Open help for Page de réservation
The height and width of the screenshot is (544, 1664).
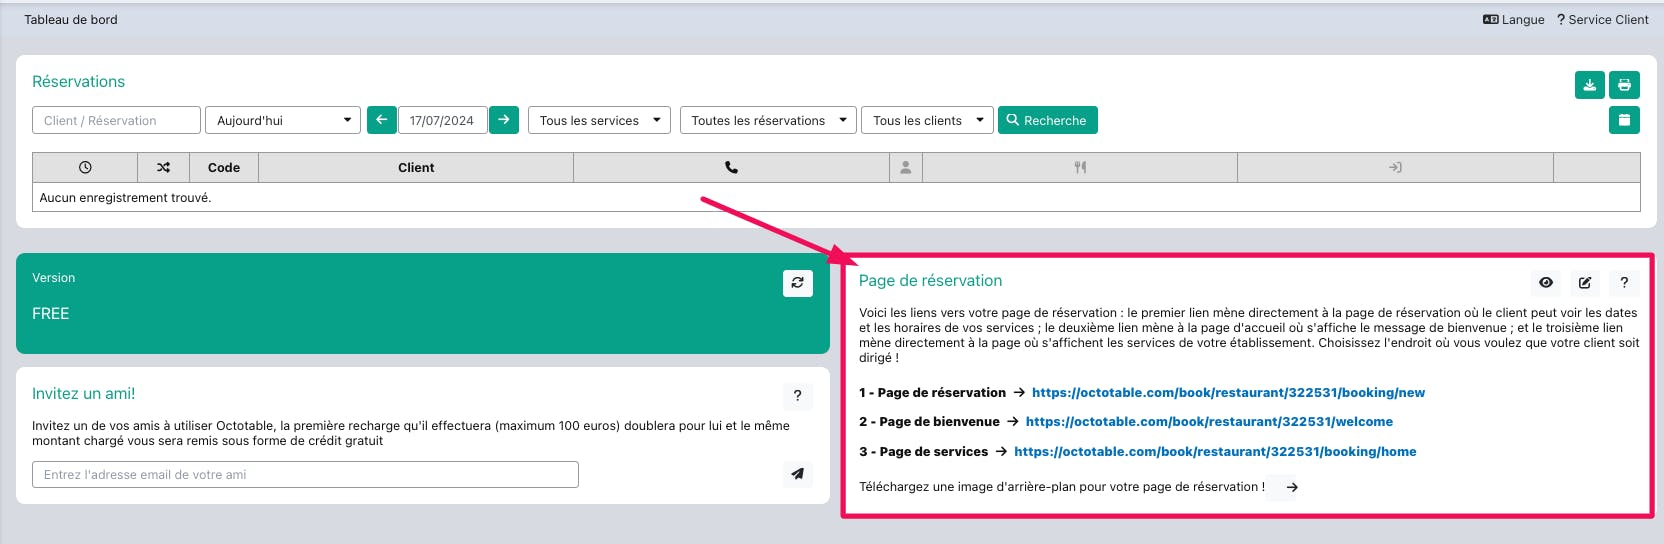pos(1624,283)
